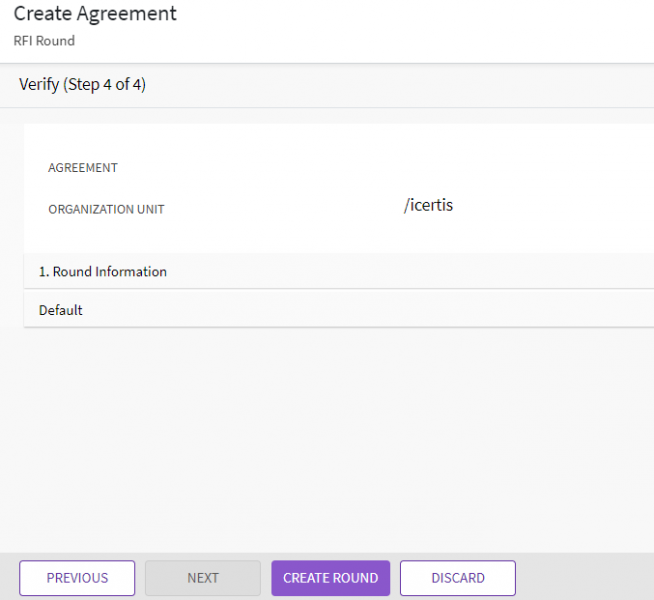Click the RFI Round subtitle text
The width and height of the screenshot is (654, 600).
(44, 41)
